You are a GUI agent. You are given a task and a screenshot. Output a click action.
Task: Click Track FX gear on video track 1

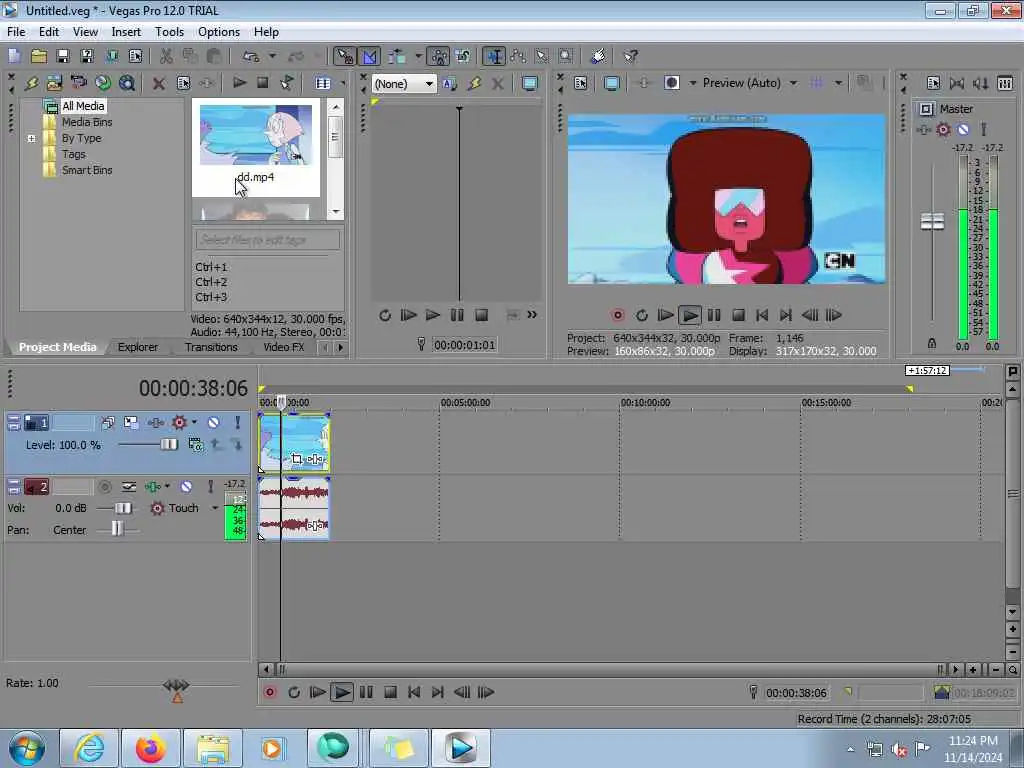[179, 423]
